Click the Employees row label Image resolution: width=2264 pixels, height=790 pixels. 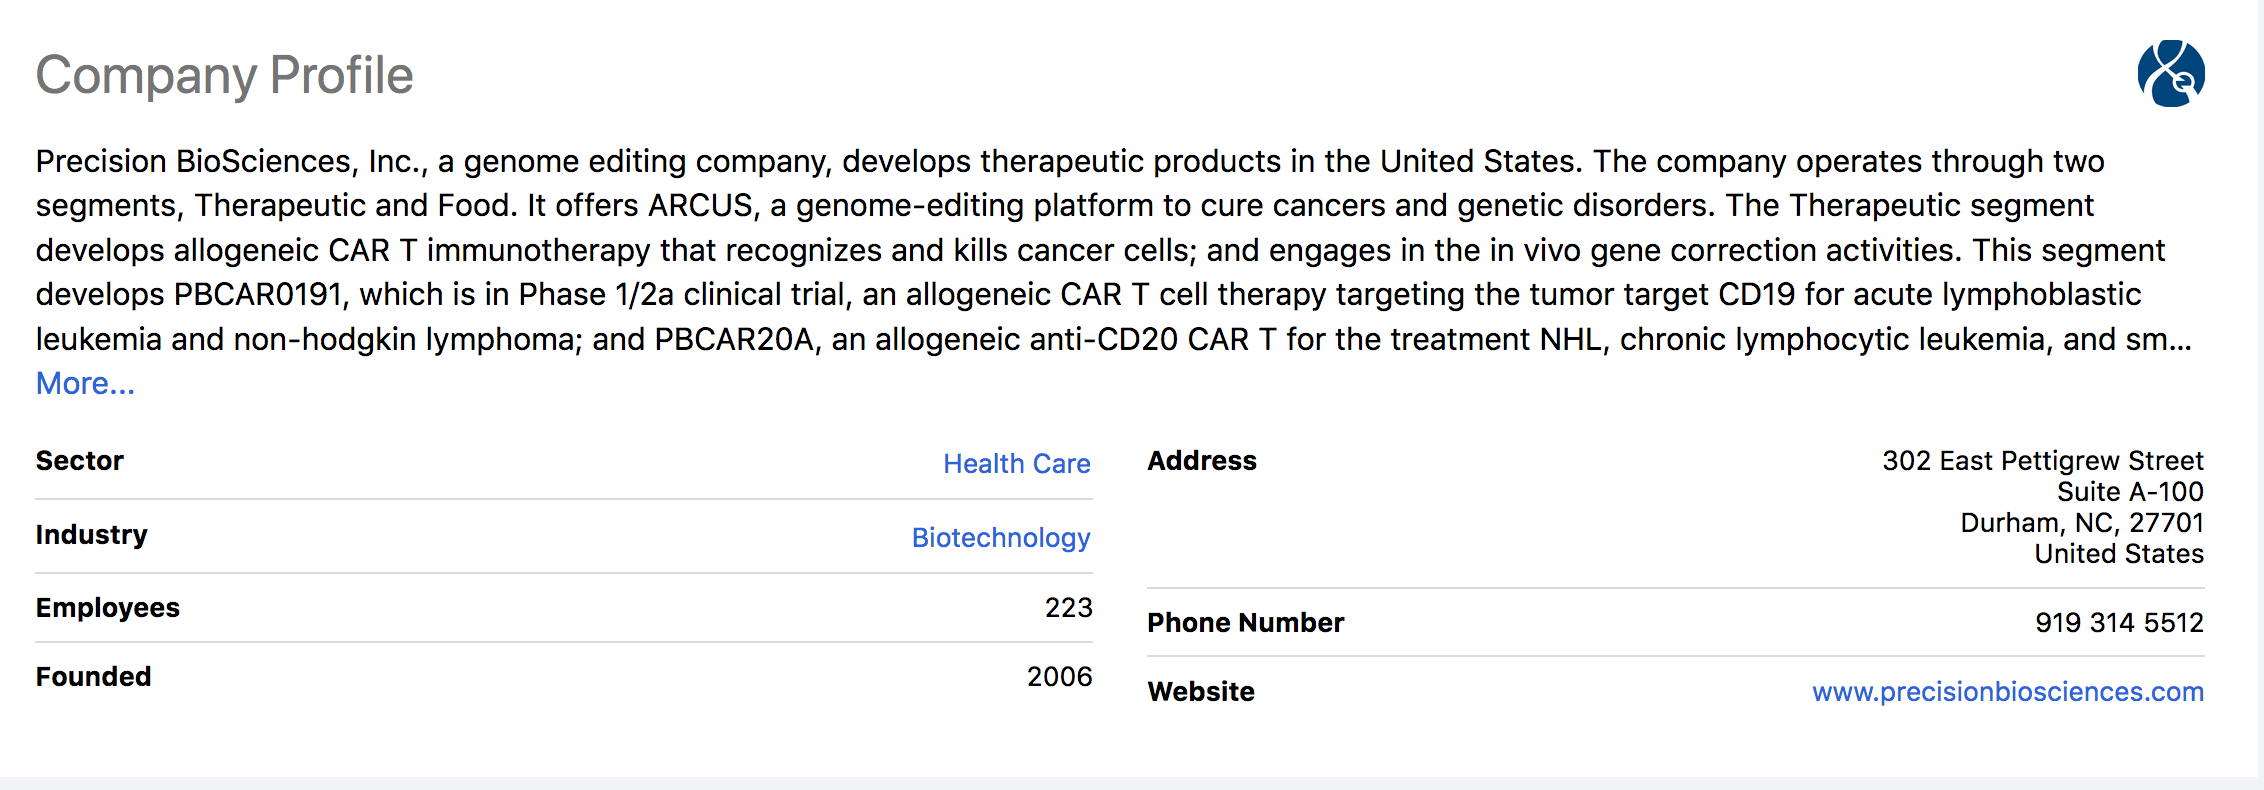tap(108, 608)
